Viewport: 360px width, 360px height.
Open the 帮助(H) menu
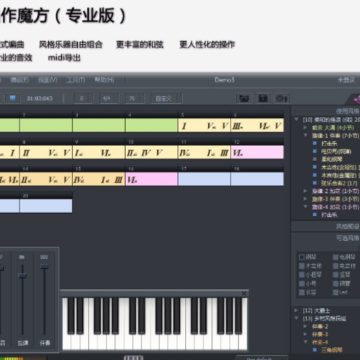coord(104,80)
